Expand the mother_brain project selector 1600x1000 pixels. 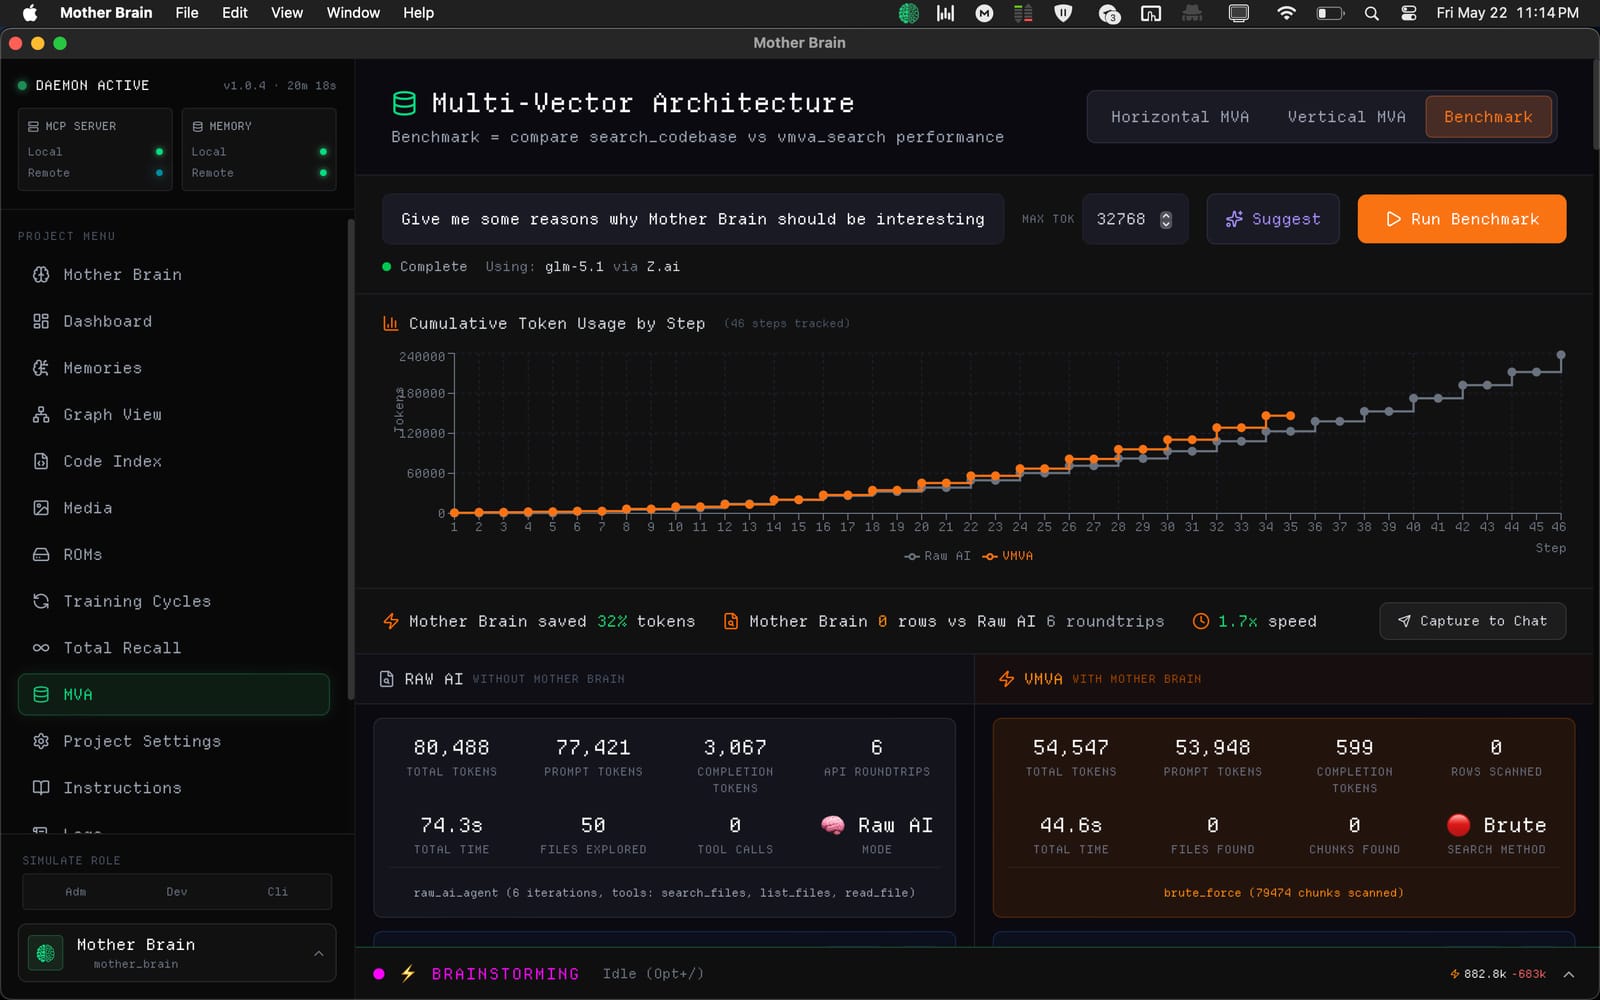(x=177, y=953)
